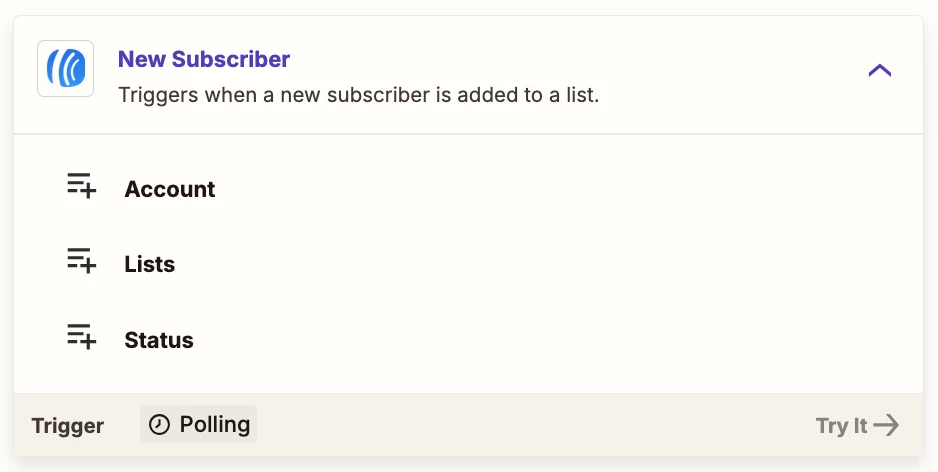The height and width of the screenshot is (472, 938).
Task: Click the Lists row in field list
Action: point(468,264)
